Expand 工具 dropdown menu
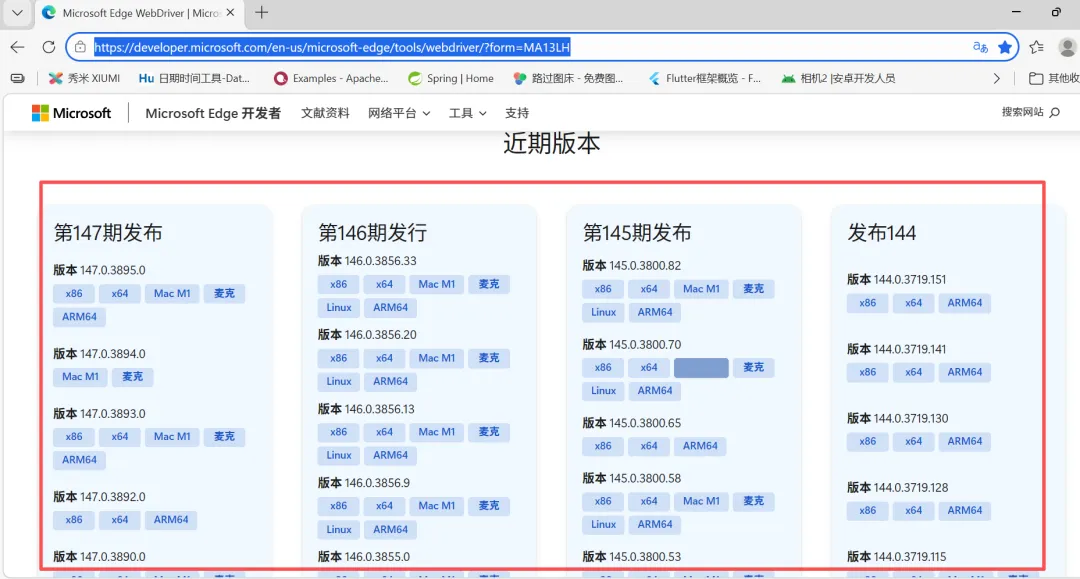The height and width of the screenshot is (579, 1080). pos(468,113)
